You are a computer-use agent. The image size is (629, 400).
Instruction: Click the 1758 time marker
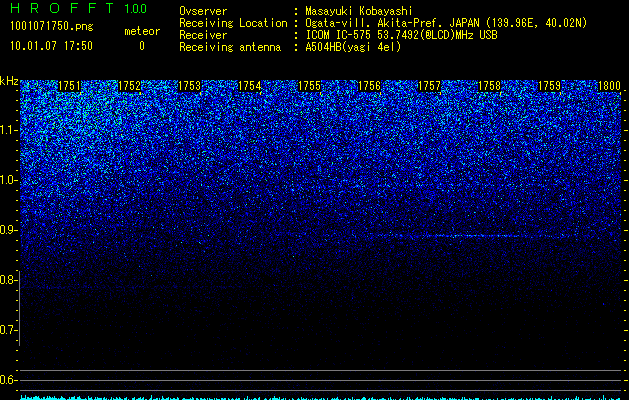(x=489, y=86)
